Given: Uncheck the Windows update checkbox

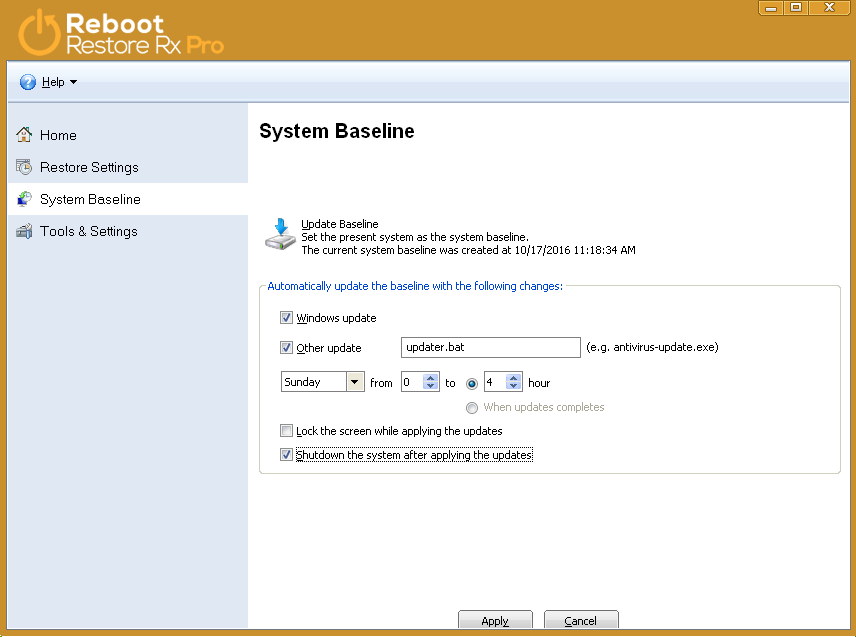Looking at the screenshot, I should [x=286, y=318].
